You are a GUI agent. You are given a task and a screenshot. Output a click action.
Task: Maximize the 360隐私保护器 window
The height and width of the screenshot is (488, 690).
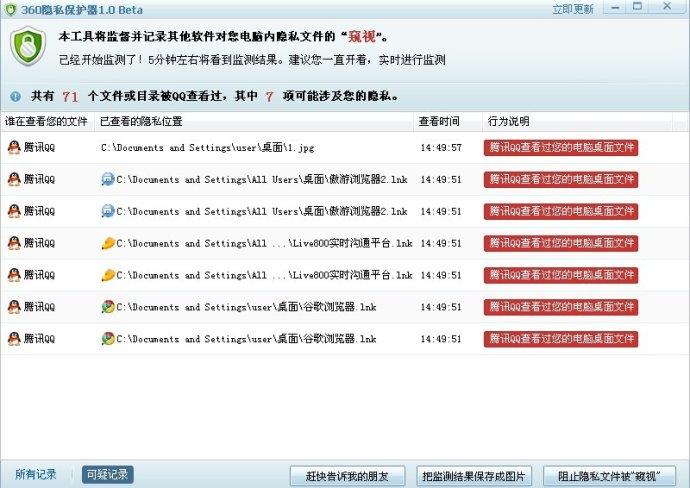click(637, 7)
